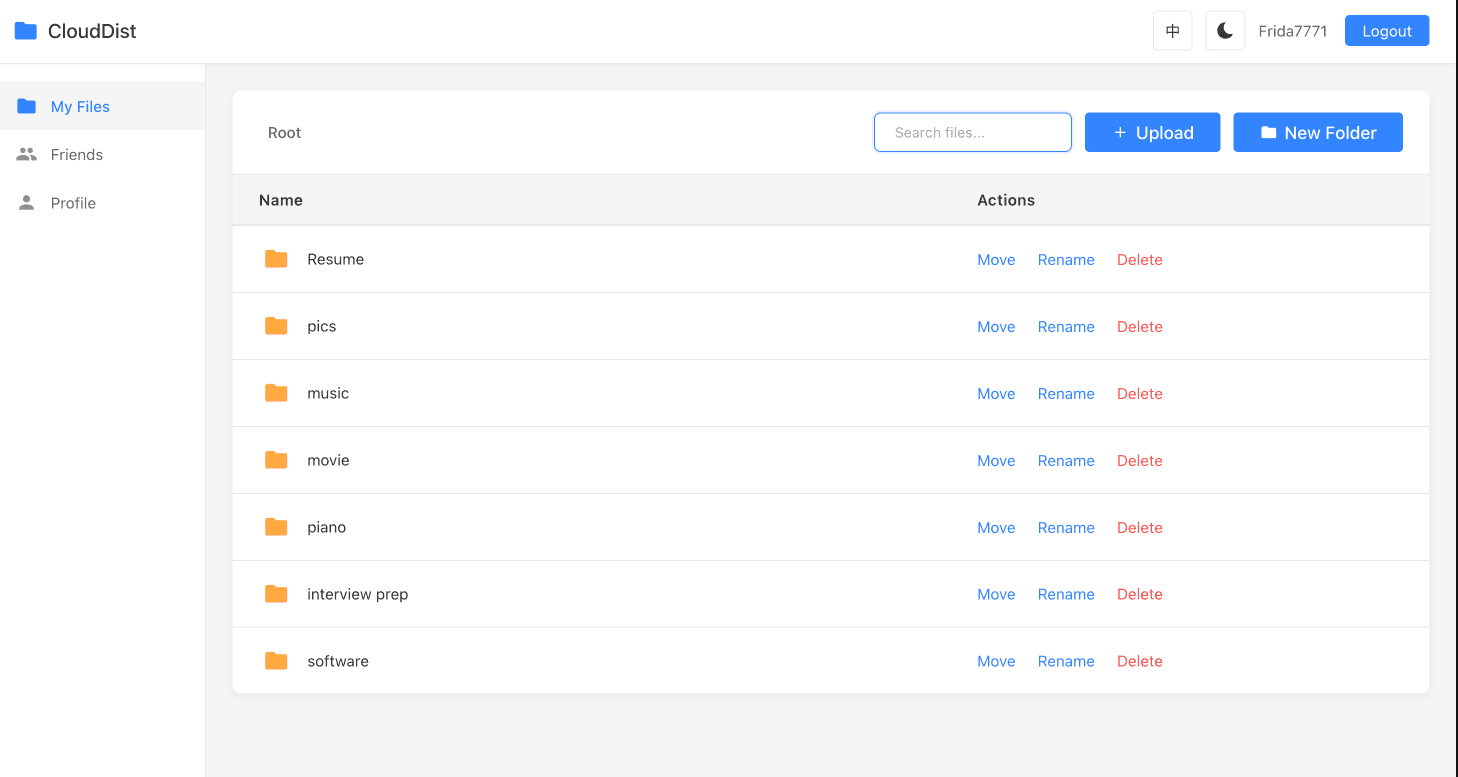Open the Friends sidebar page
The image size is (1458, 777).
point(77,155)
